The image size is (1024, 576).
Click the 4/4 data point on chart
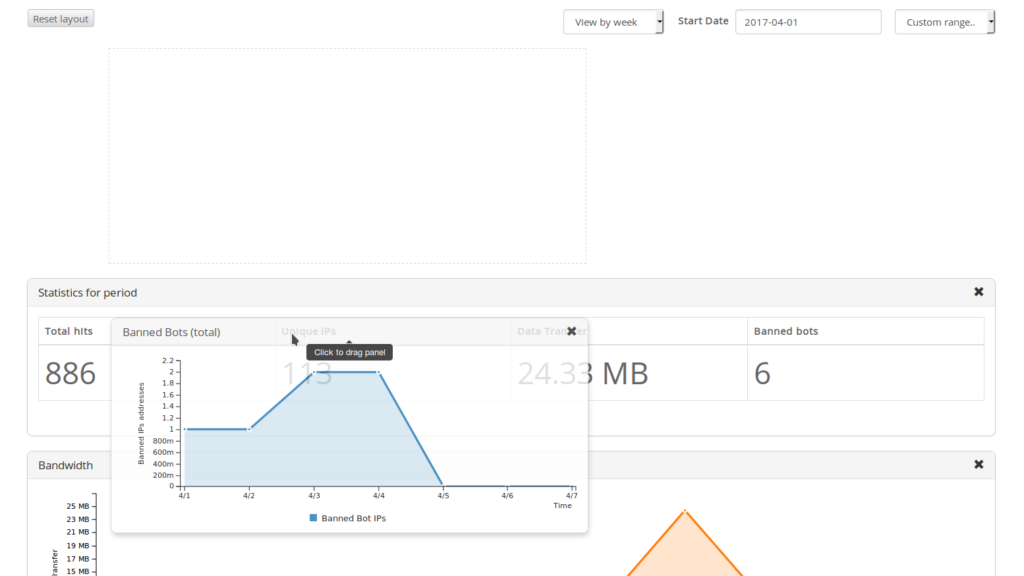(378, 372)
